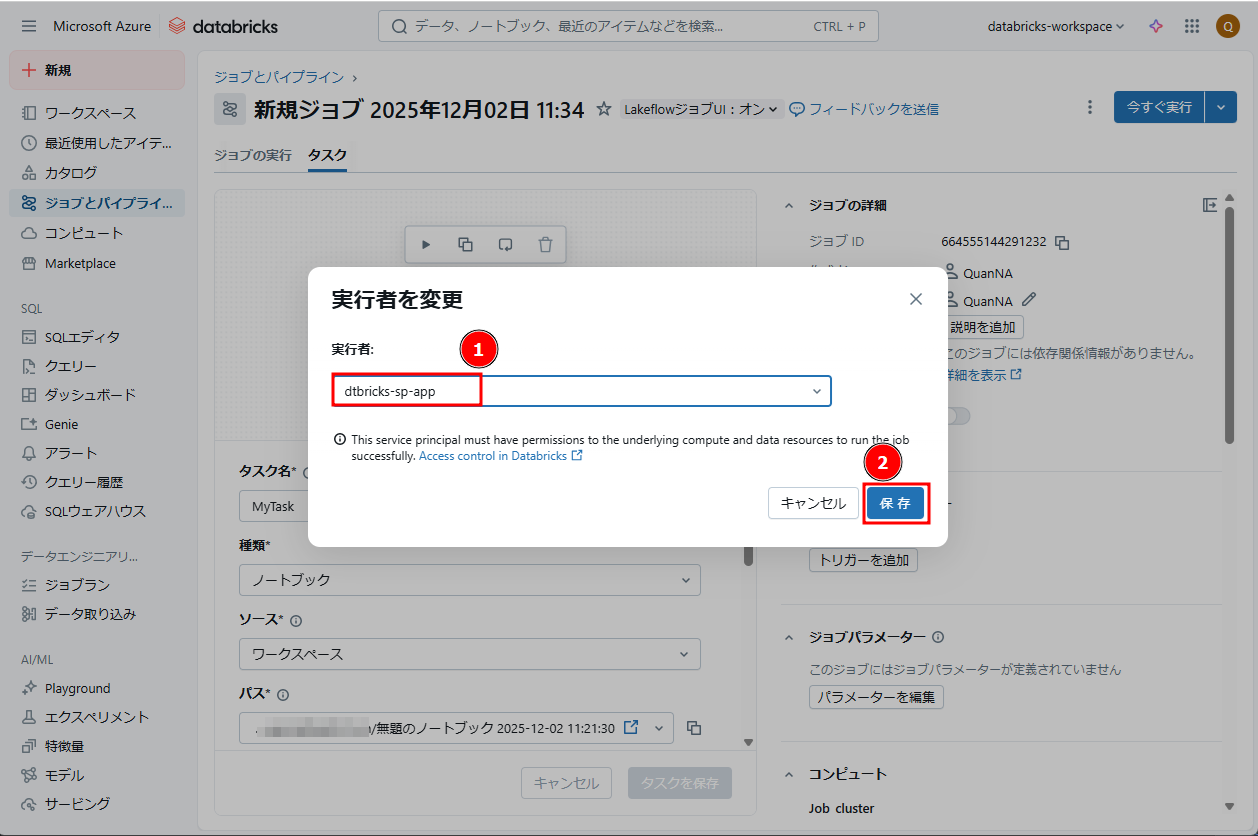Click the trash icon in task toolbar

[x=545, y=244]
